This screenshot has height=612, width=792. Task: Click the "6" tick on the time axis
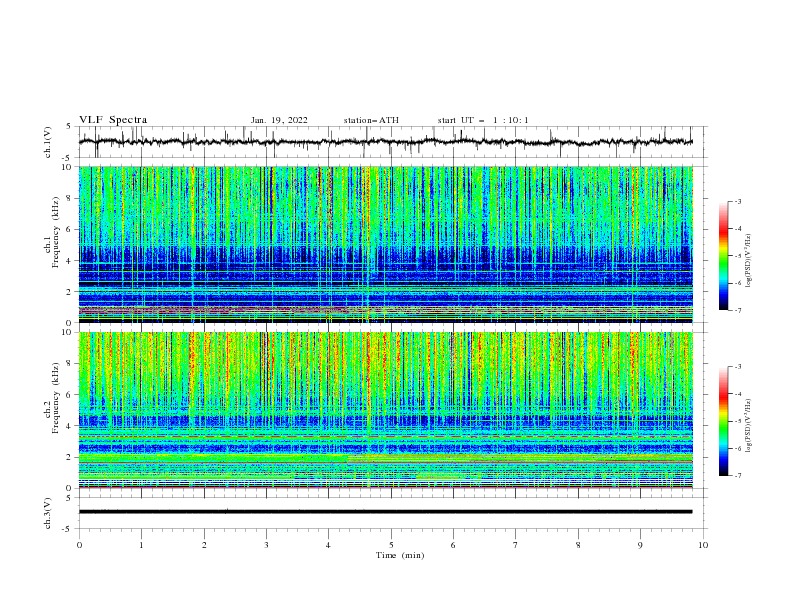pos(453,545)
